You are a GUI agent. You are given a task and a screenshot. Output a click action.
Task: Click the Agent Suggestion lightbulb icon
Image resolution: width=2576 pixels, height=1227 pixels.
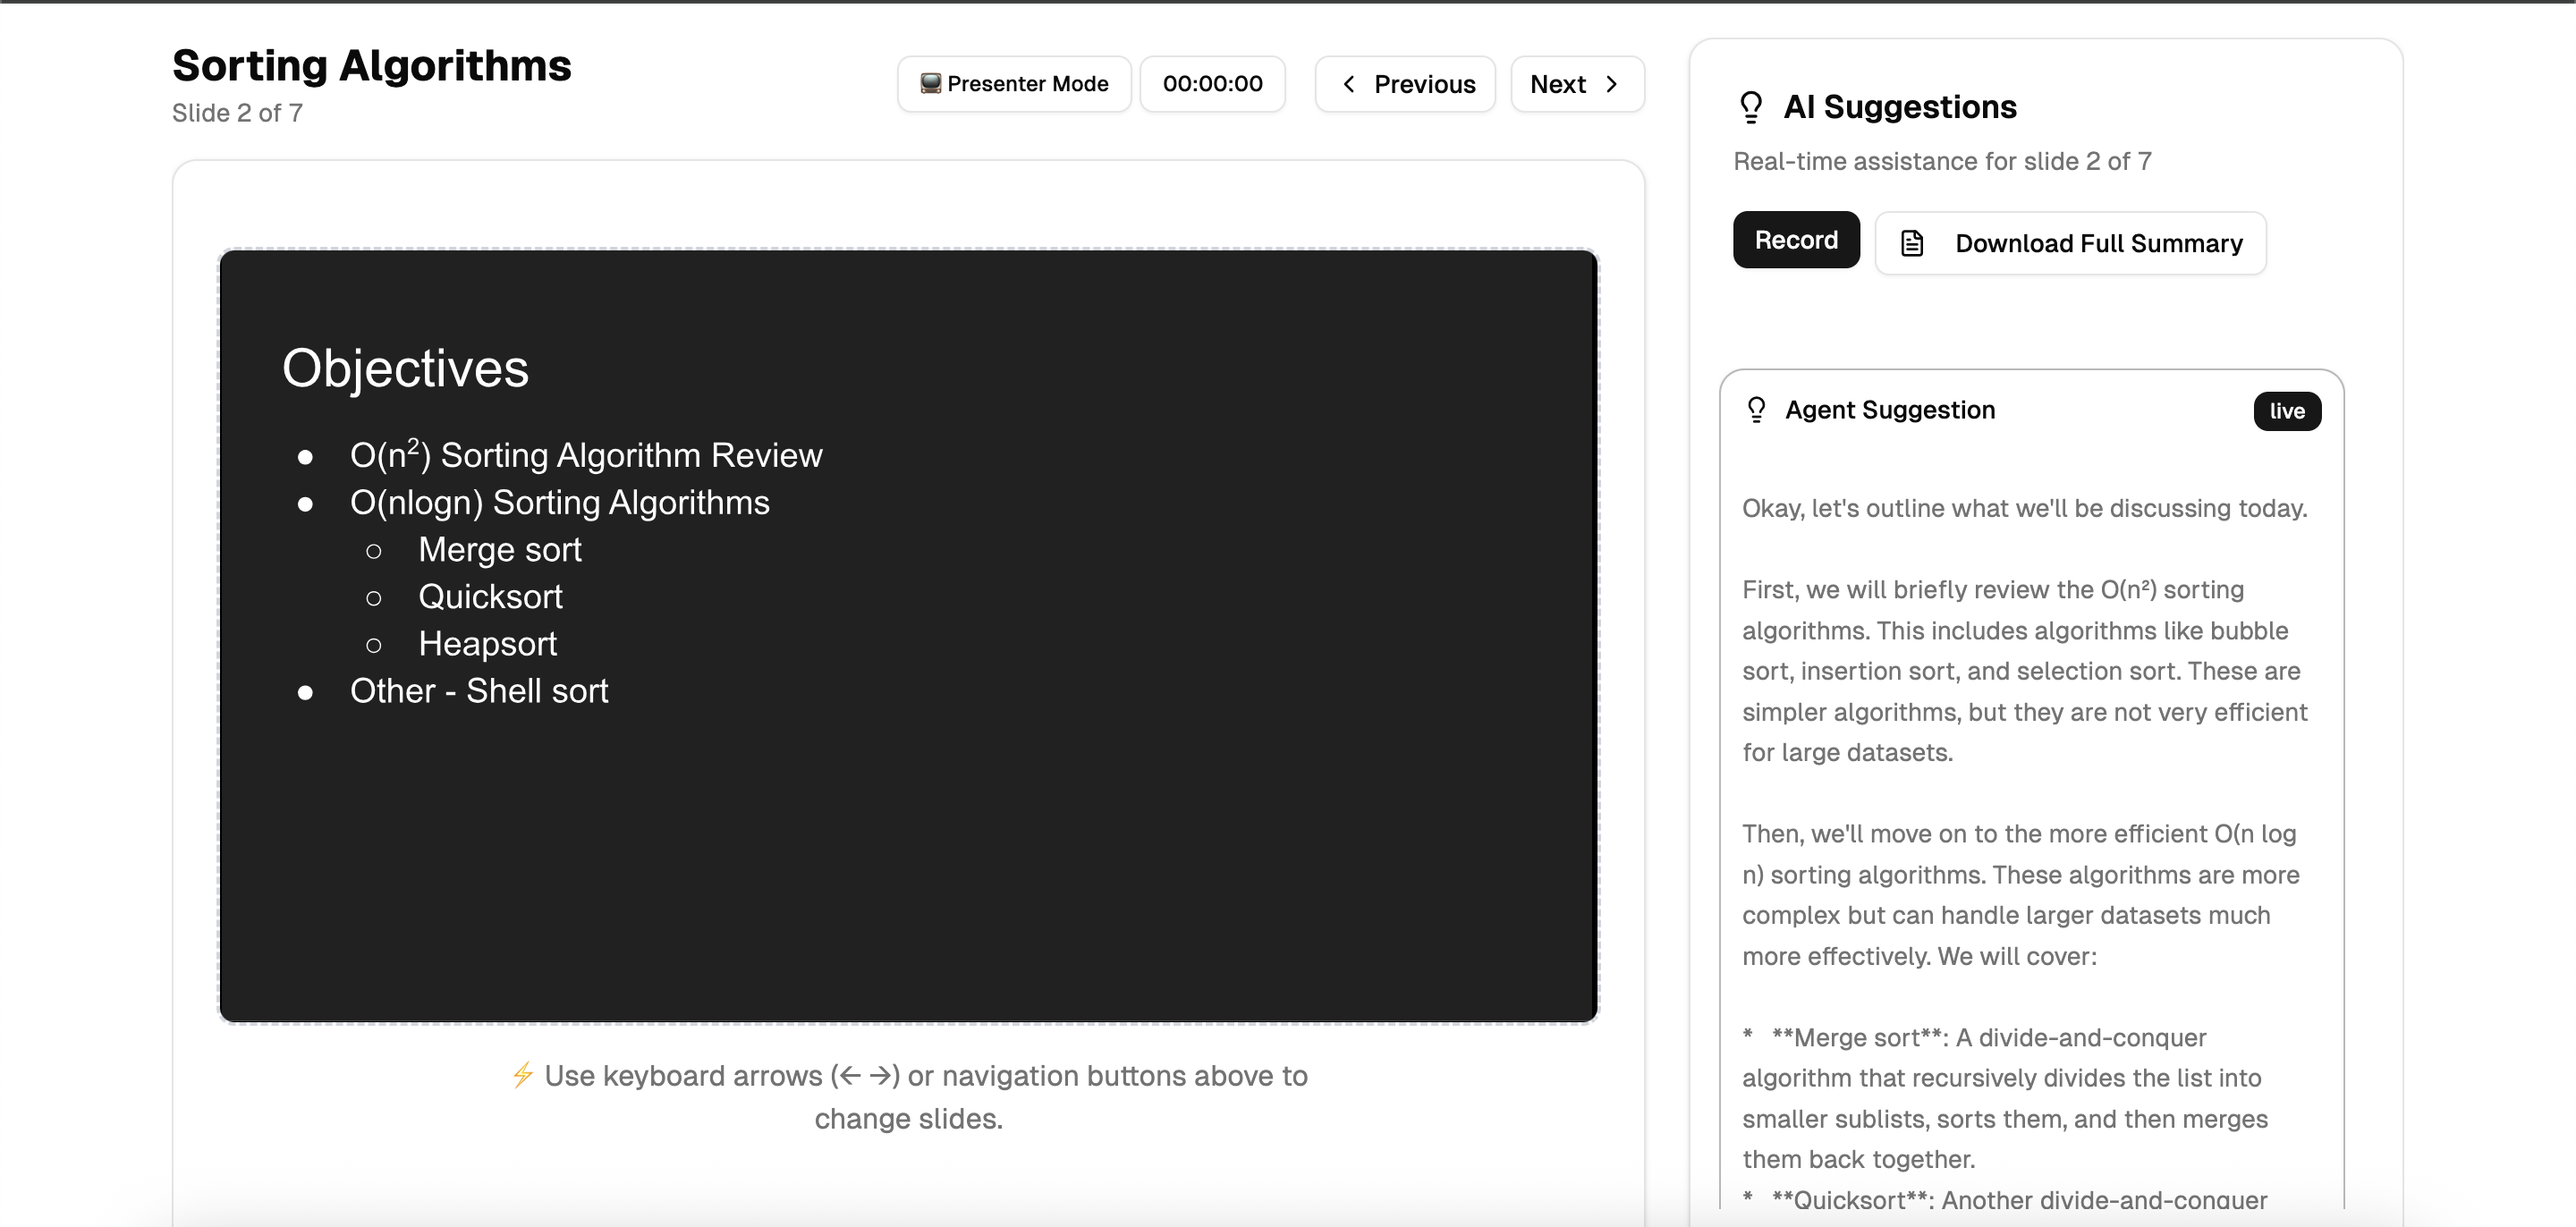pyautogui.click(x=1757, y=410)
